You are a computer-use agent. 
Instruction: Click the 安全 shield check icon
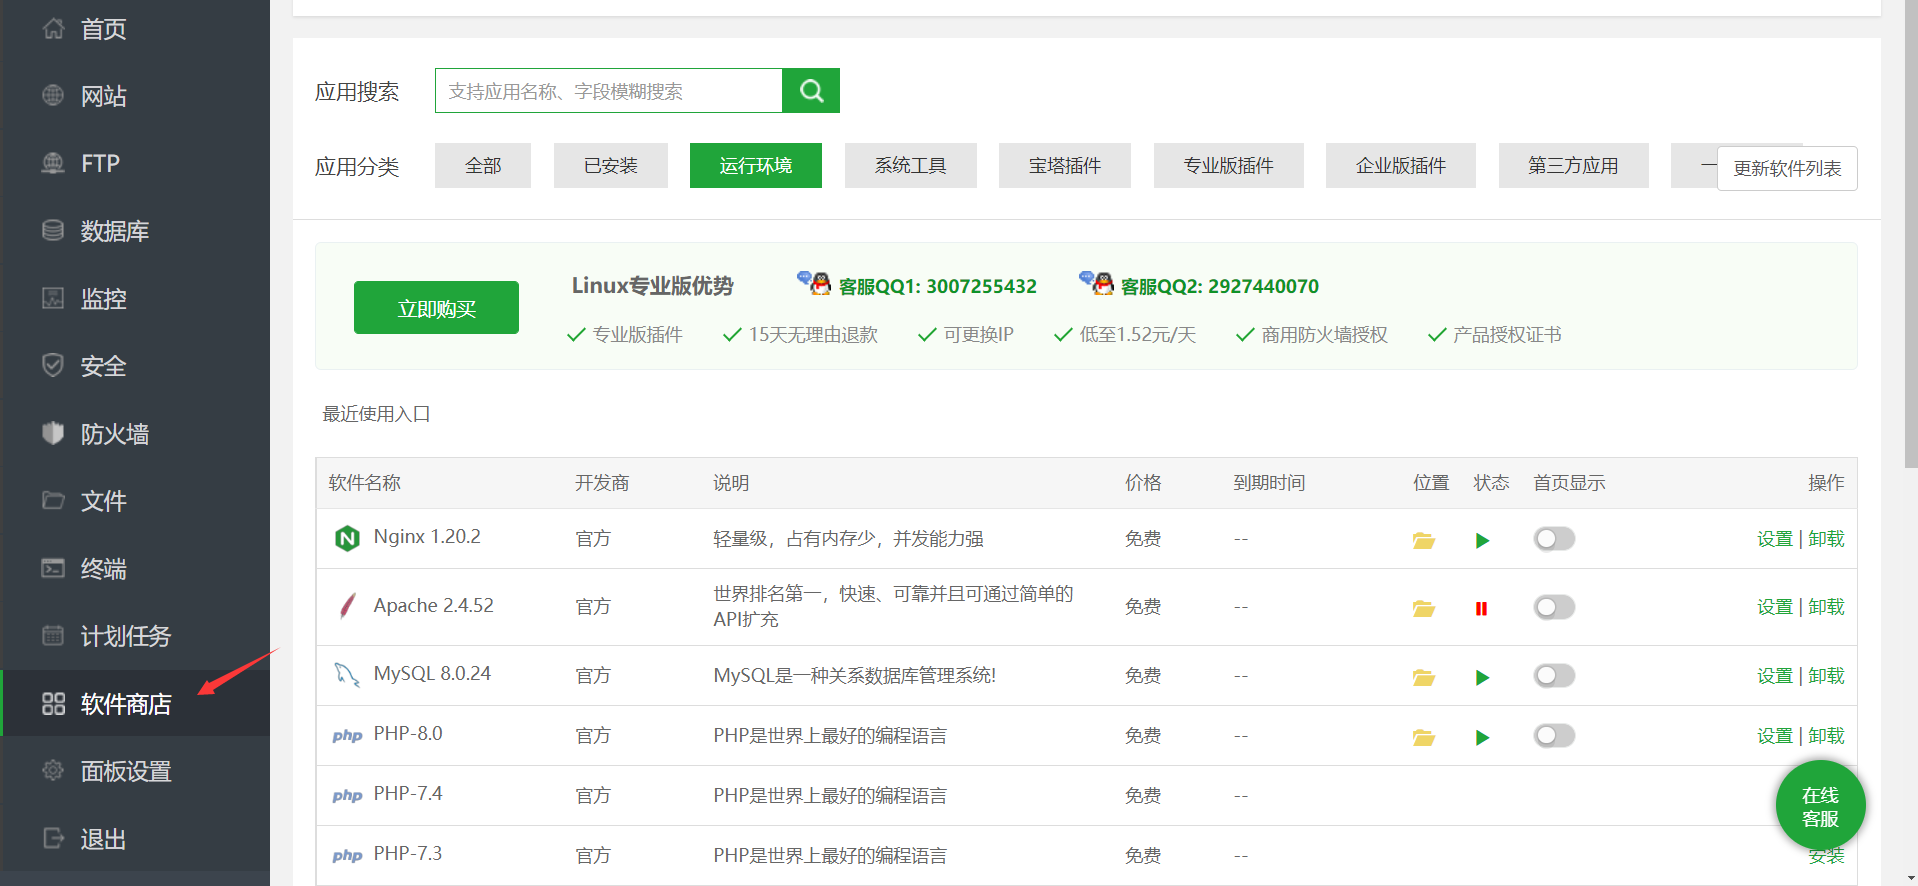pos(54,366)
